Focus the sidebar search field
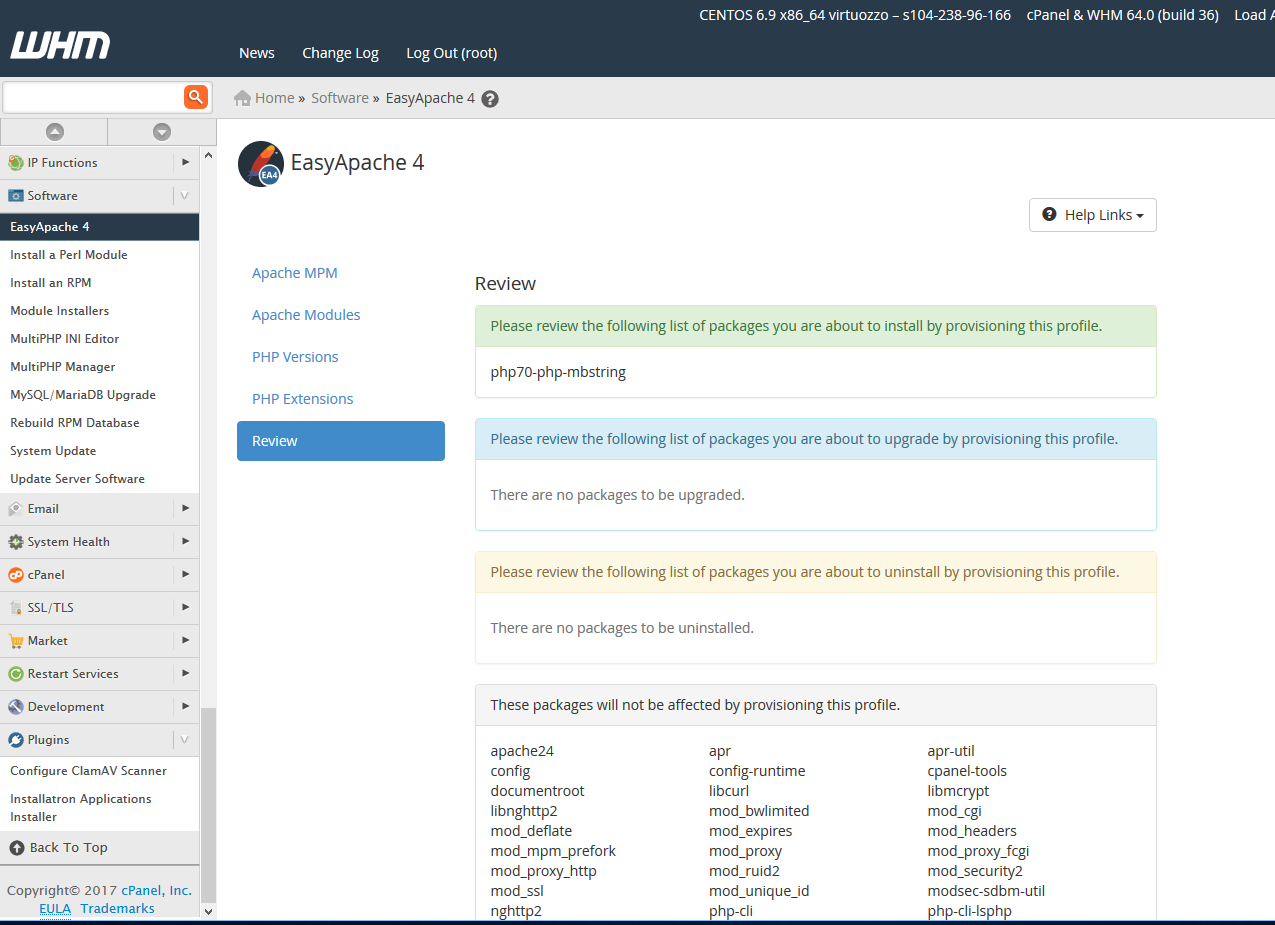This screenshot has height=925, width=1275. [94, 97]
